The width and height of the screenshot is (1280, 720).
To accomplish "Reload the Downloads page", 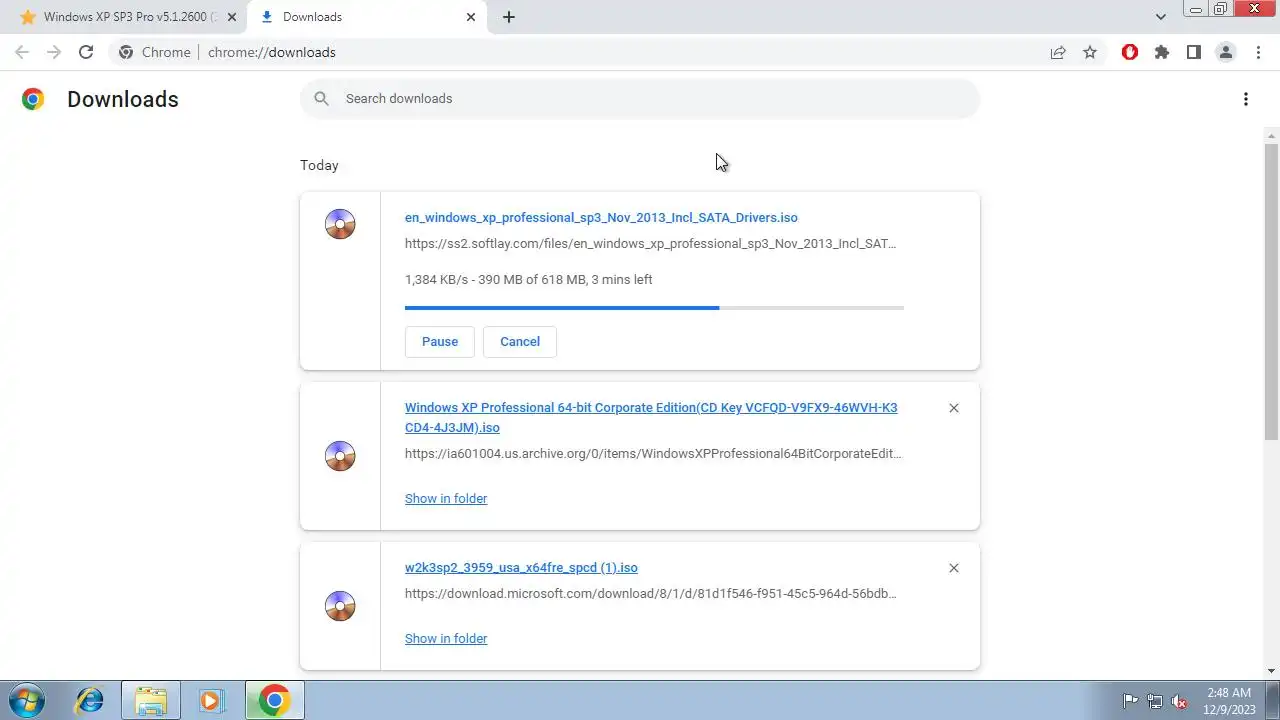I will click(x=86, y=52).
